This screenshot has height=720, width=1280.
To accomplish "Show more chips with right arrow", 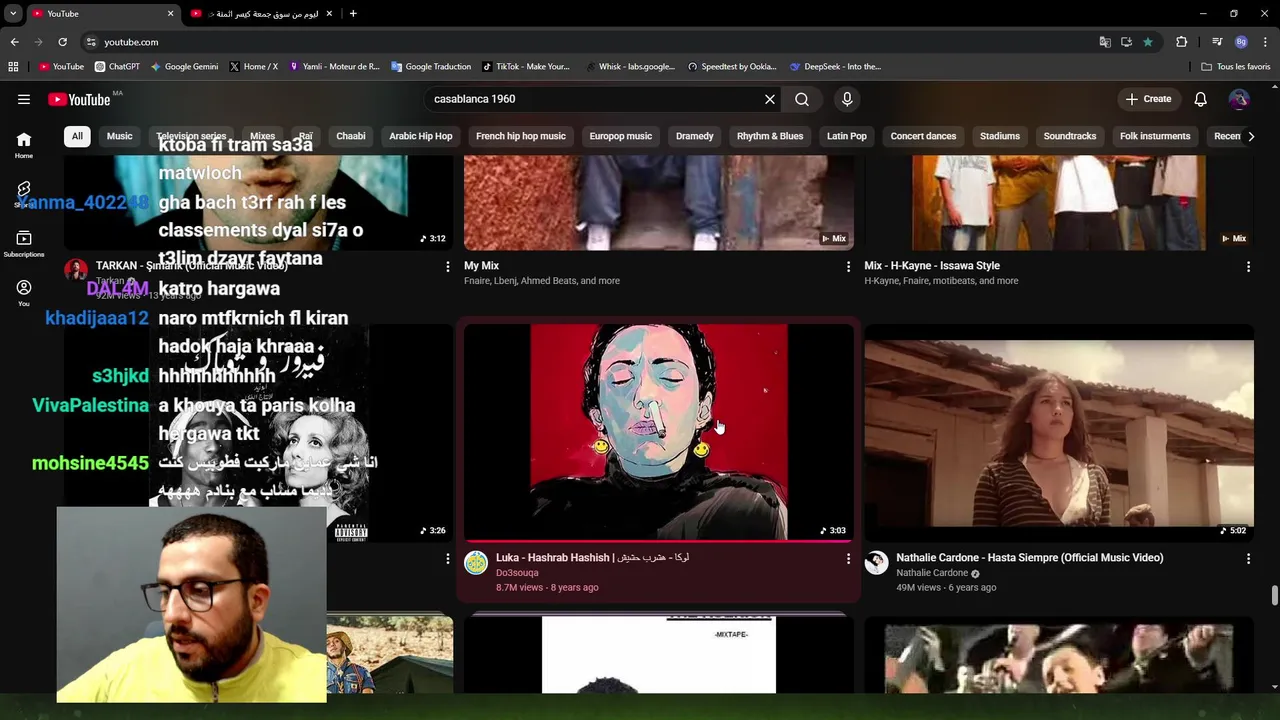I will tap(1251, 136).
